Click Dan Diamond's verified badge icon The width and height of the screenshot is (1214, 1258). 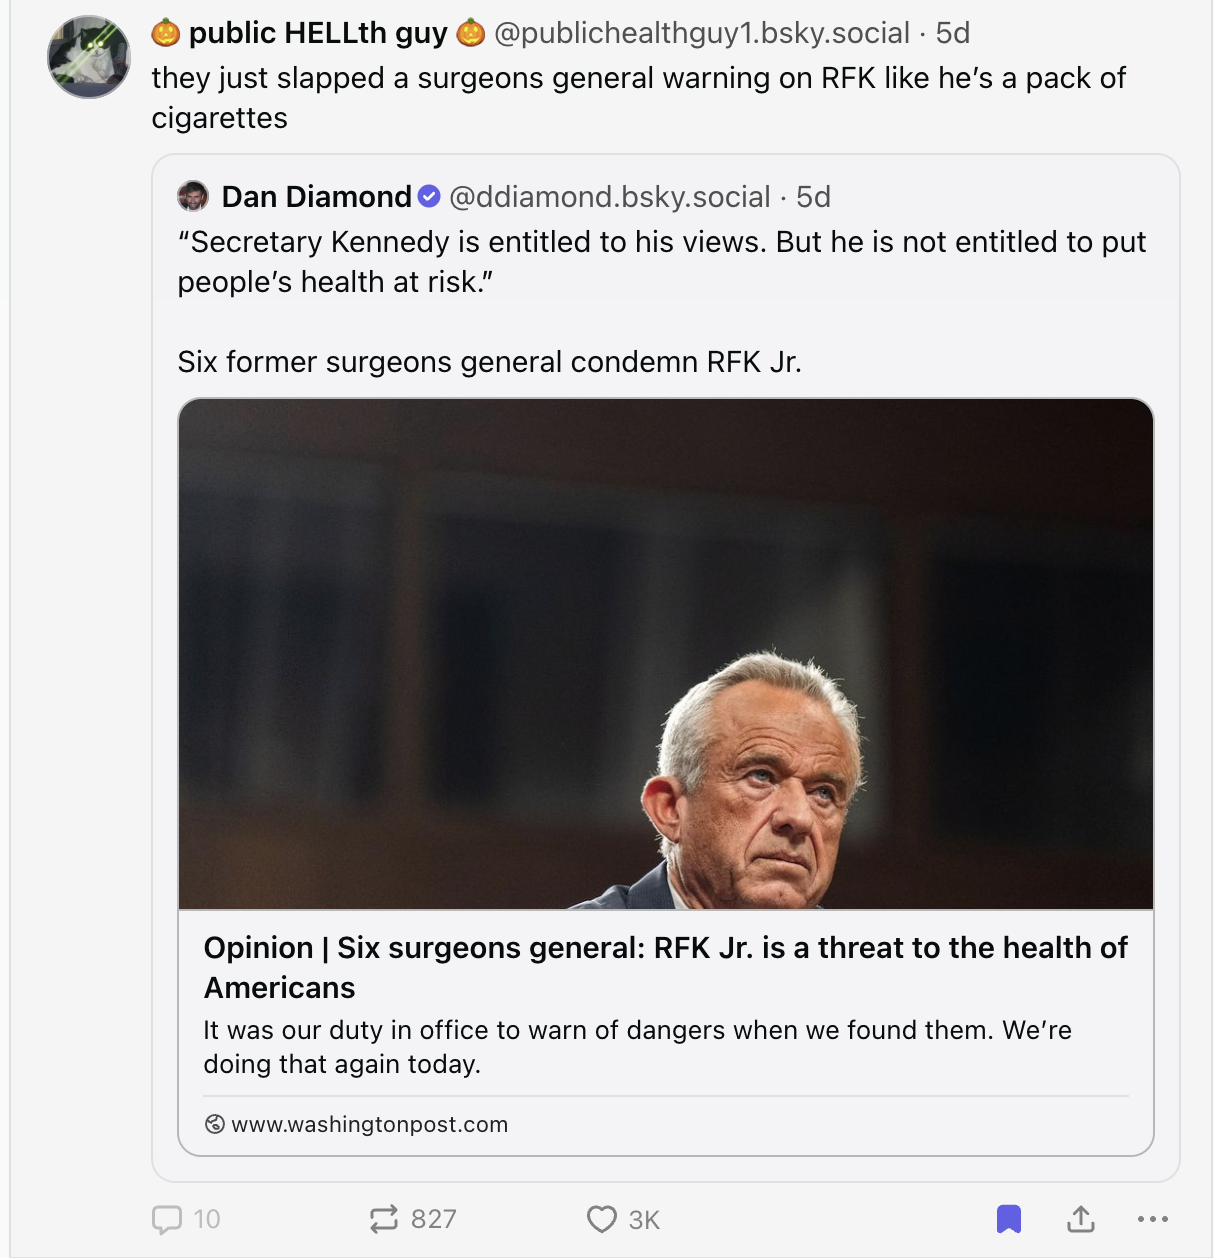428,196
